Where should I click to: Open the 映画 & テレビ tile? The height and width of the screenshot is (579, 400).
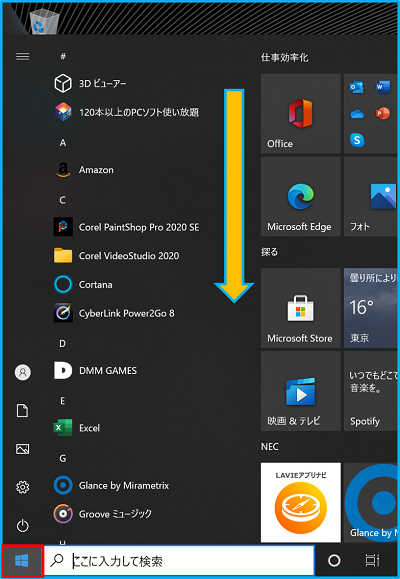point(301,391)
